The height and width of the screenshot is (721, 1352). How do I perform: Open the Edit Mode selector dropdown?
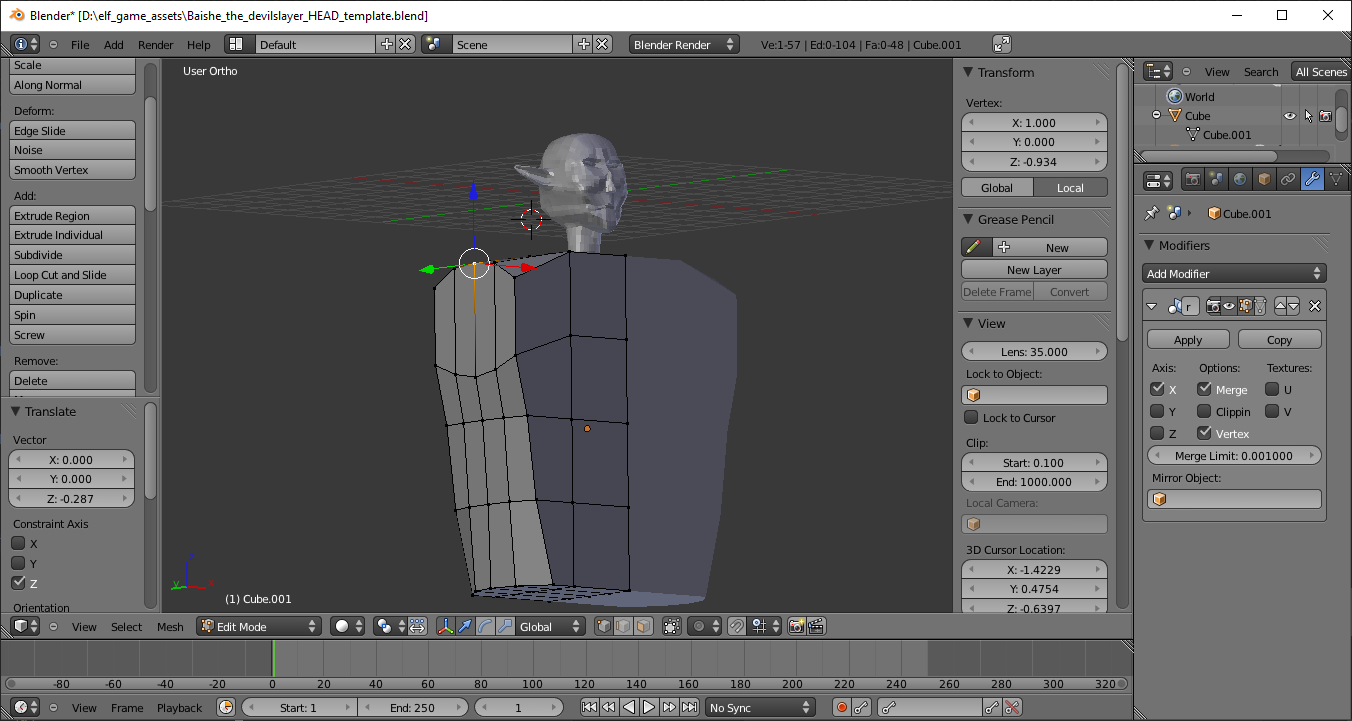click(x=259, y=627)
